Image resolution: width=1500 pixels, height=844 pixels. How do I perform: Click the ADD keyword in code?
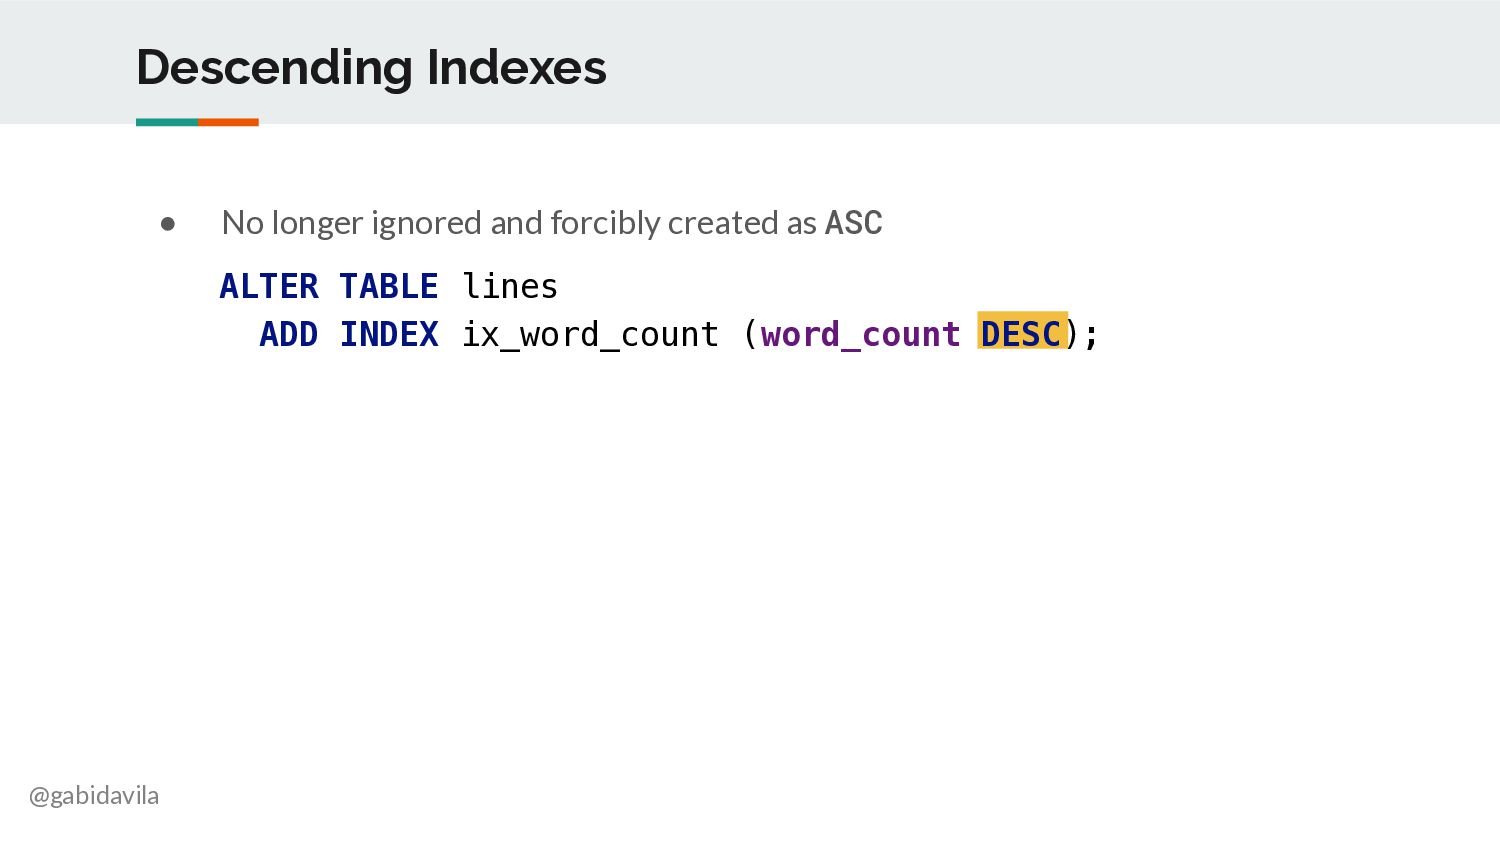[289, 334]
